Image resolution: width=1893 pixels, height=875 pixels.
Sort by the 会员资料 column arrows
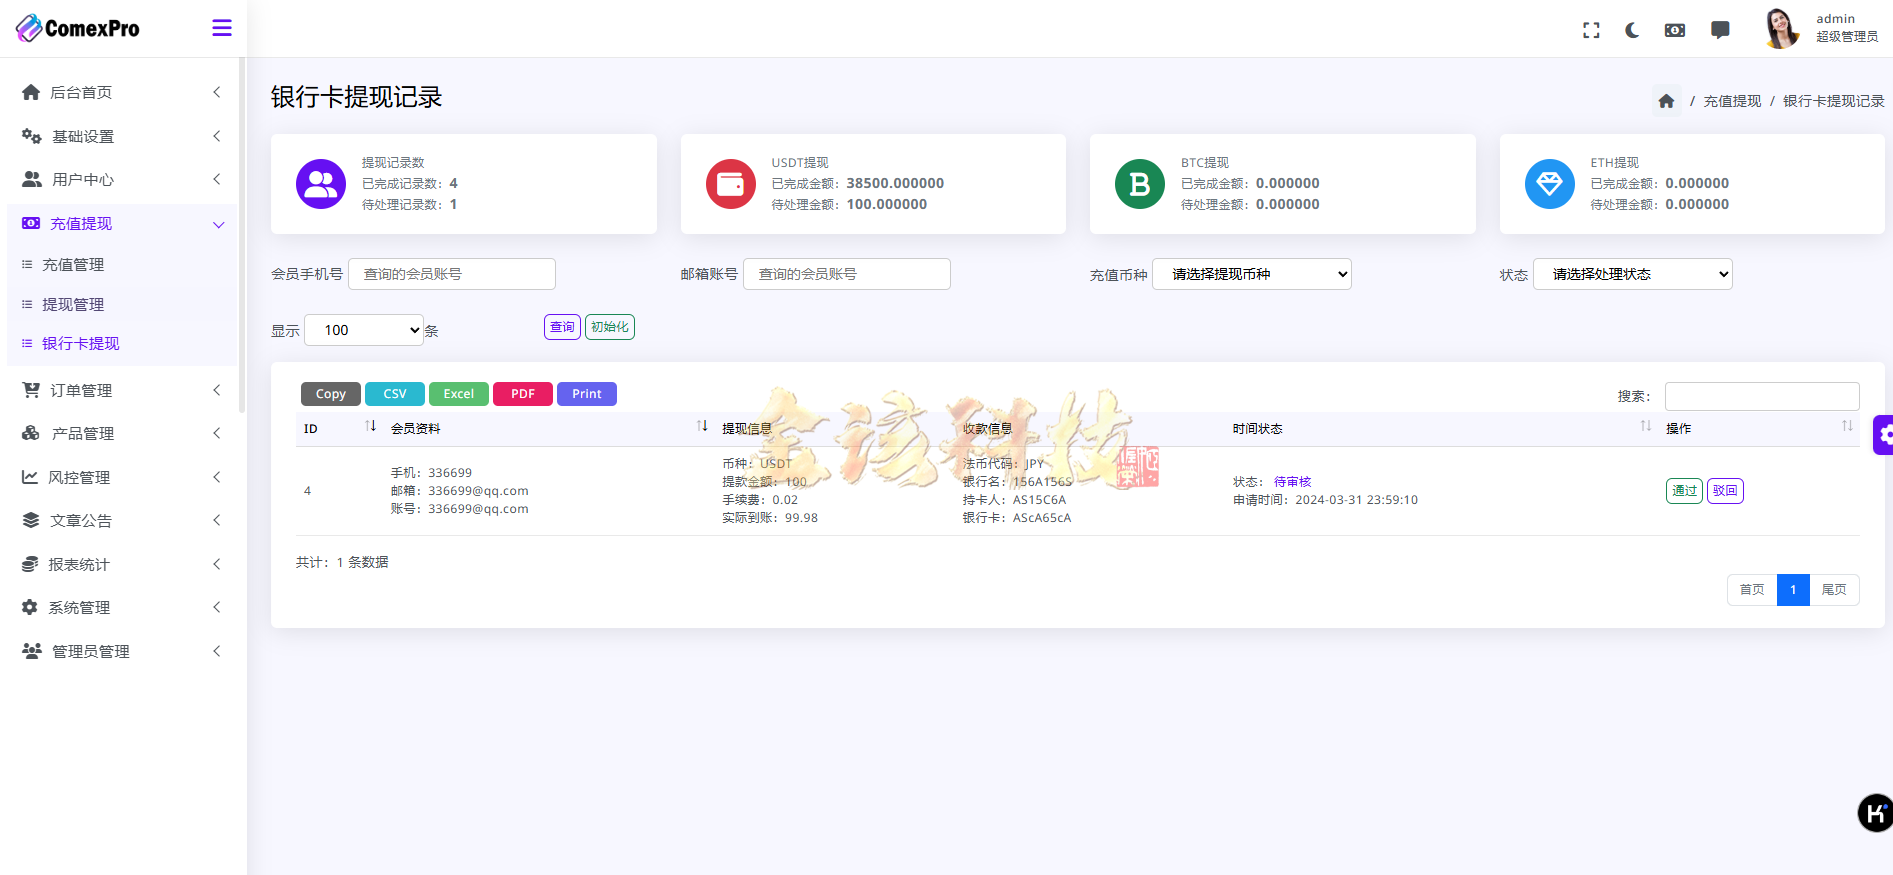[x=702, y=427]
